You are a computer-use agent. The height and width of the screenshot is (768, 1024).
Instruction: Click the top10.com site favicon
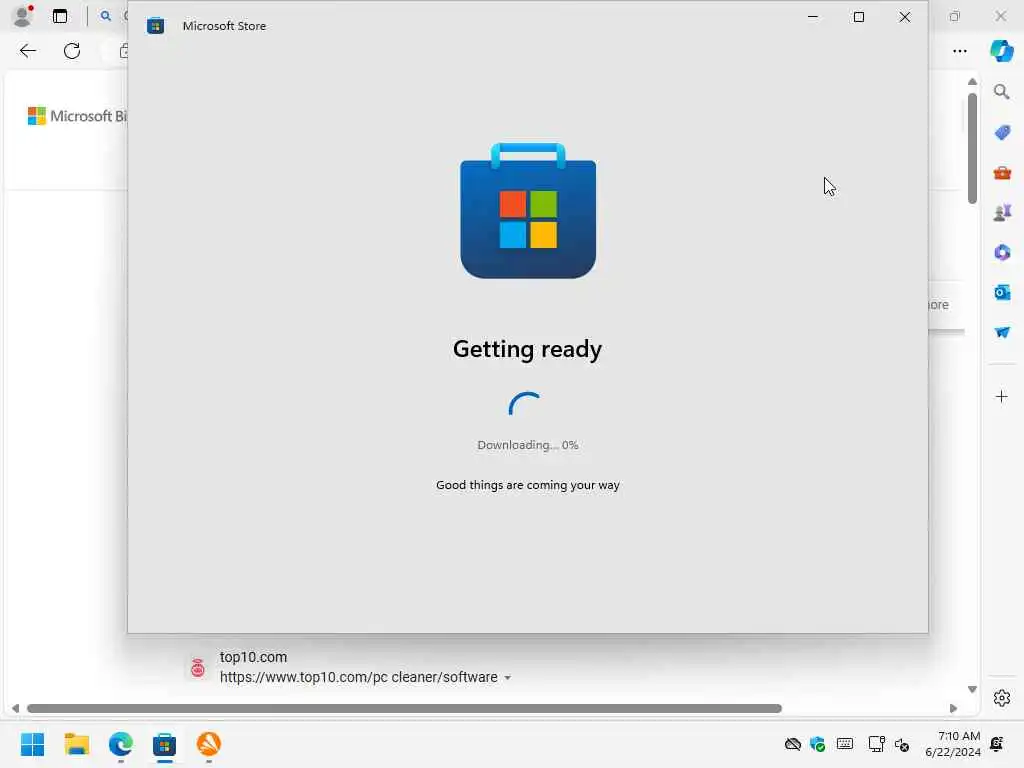click(197, 667)
